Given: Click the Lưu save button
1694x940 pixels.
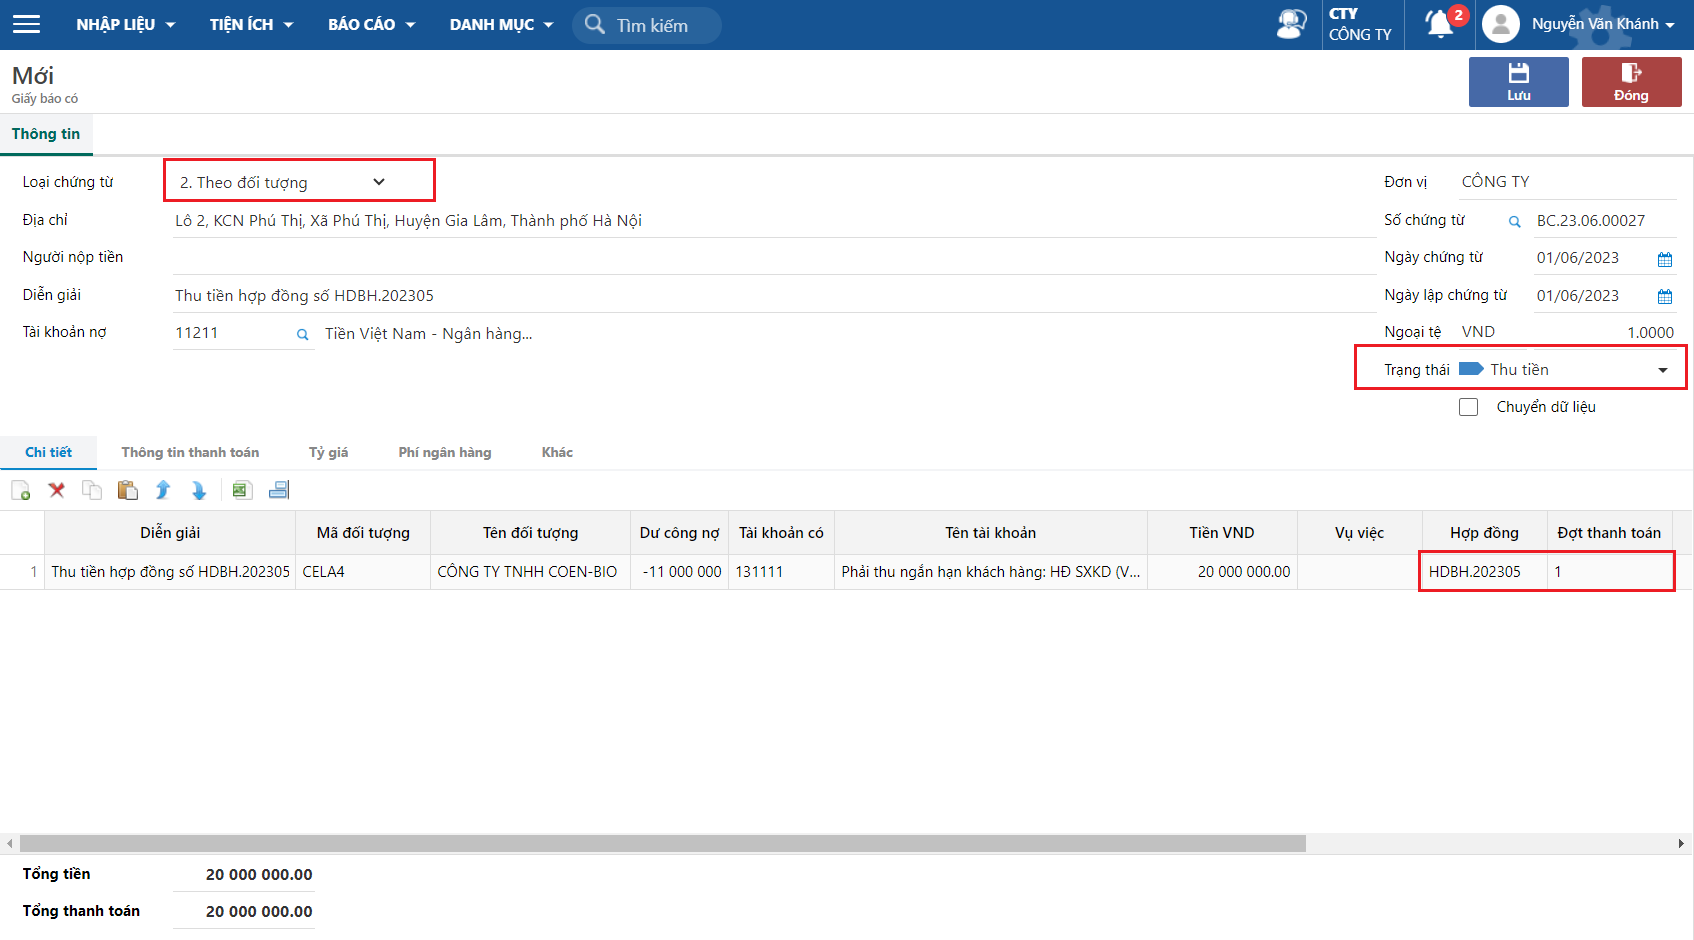Looking at the screenshot, I should (x=1518, y=82).
